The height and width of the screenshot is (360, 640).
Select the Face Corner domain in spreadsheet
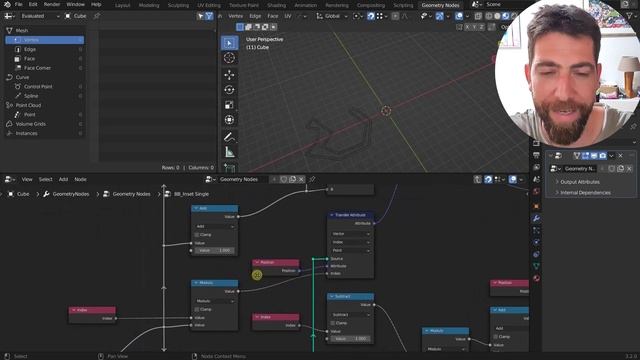tap(45, 68)
